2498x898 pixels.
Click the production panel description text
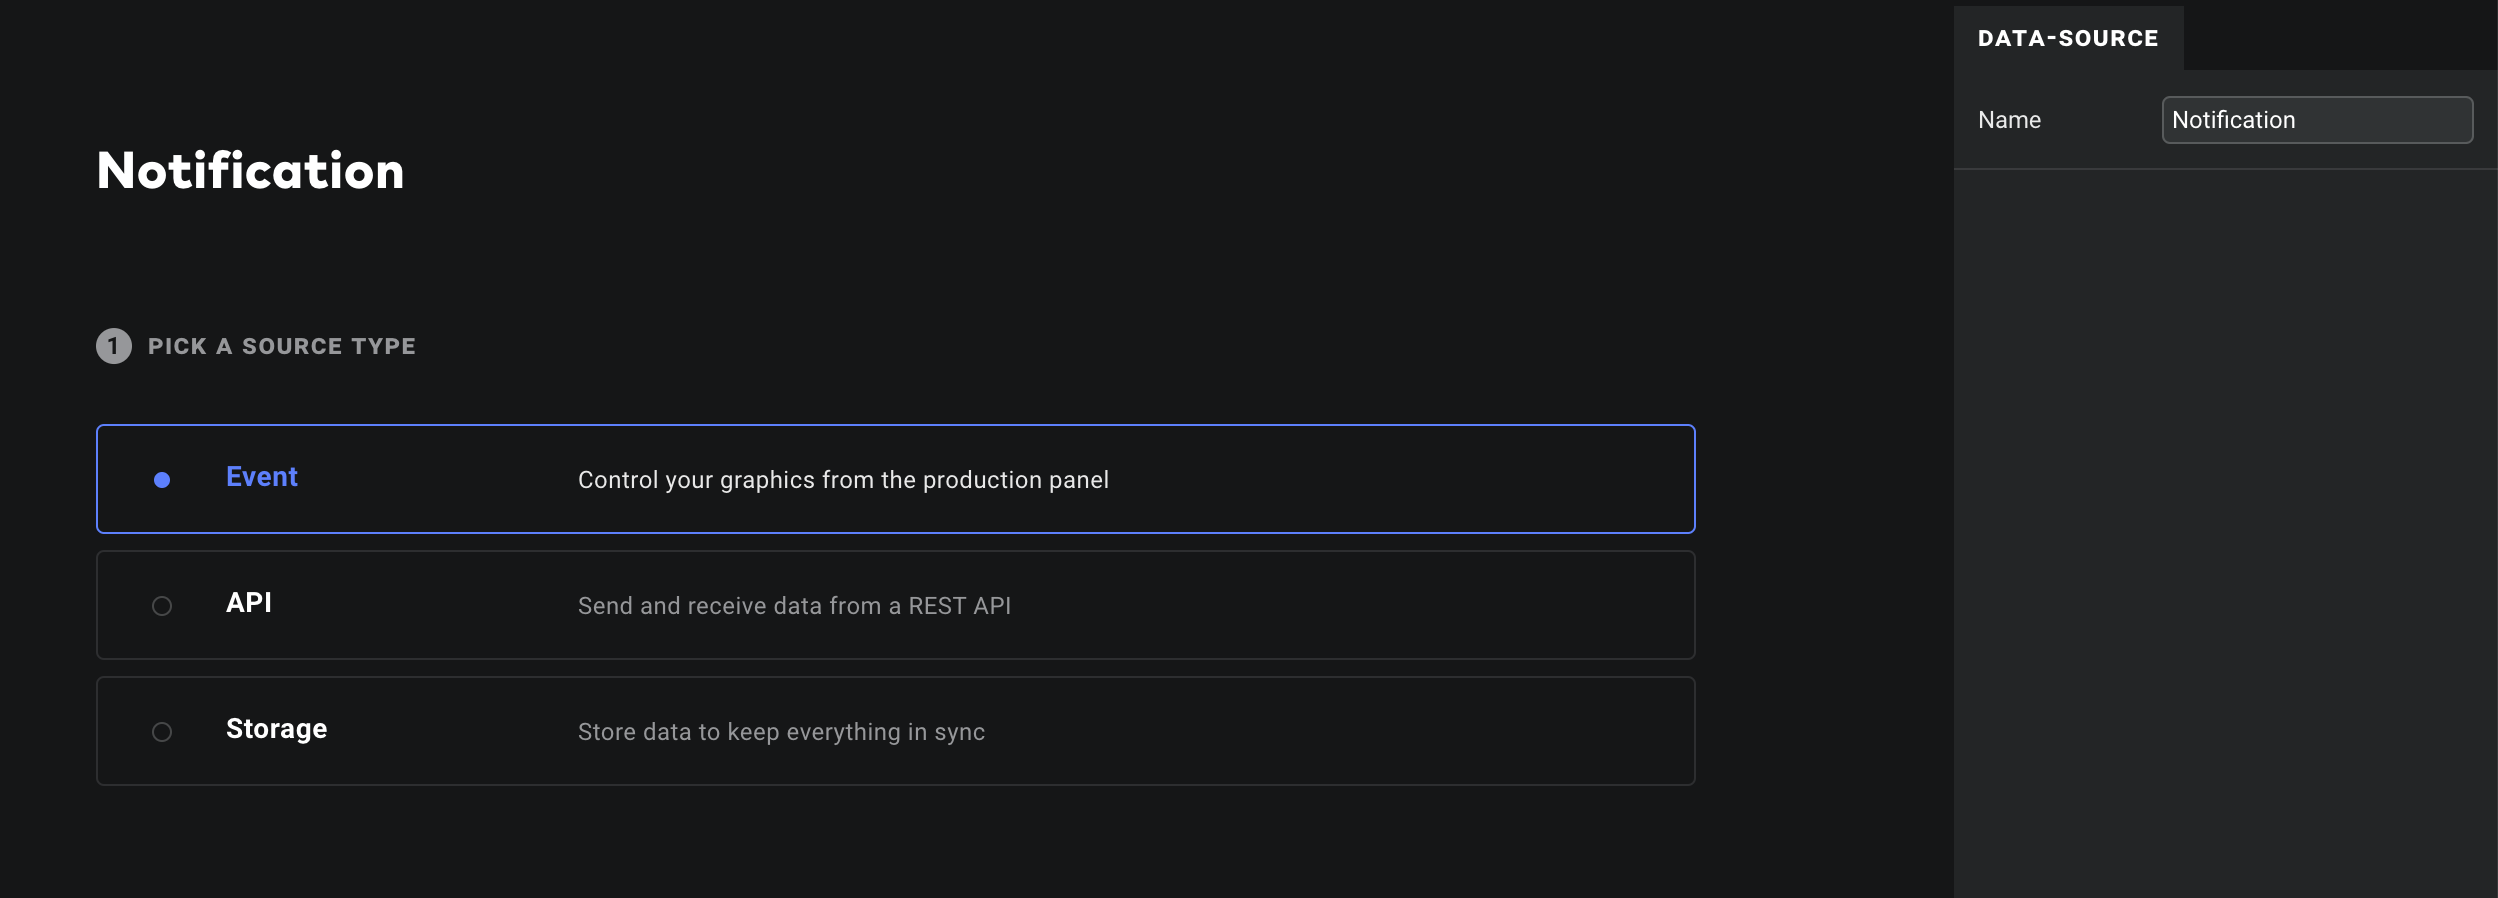tap(843, 480)
